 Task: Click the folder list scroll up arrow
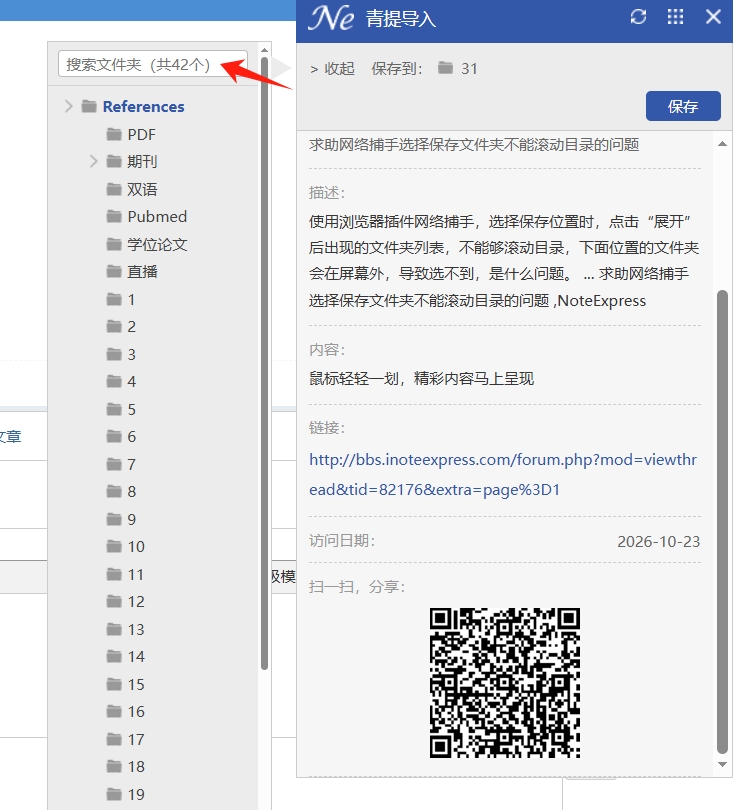[x=264, y=50]
